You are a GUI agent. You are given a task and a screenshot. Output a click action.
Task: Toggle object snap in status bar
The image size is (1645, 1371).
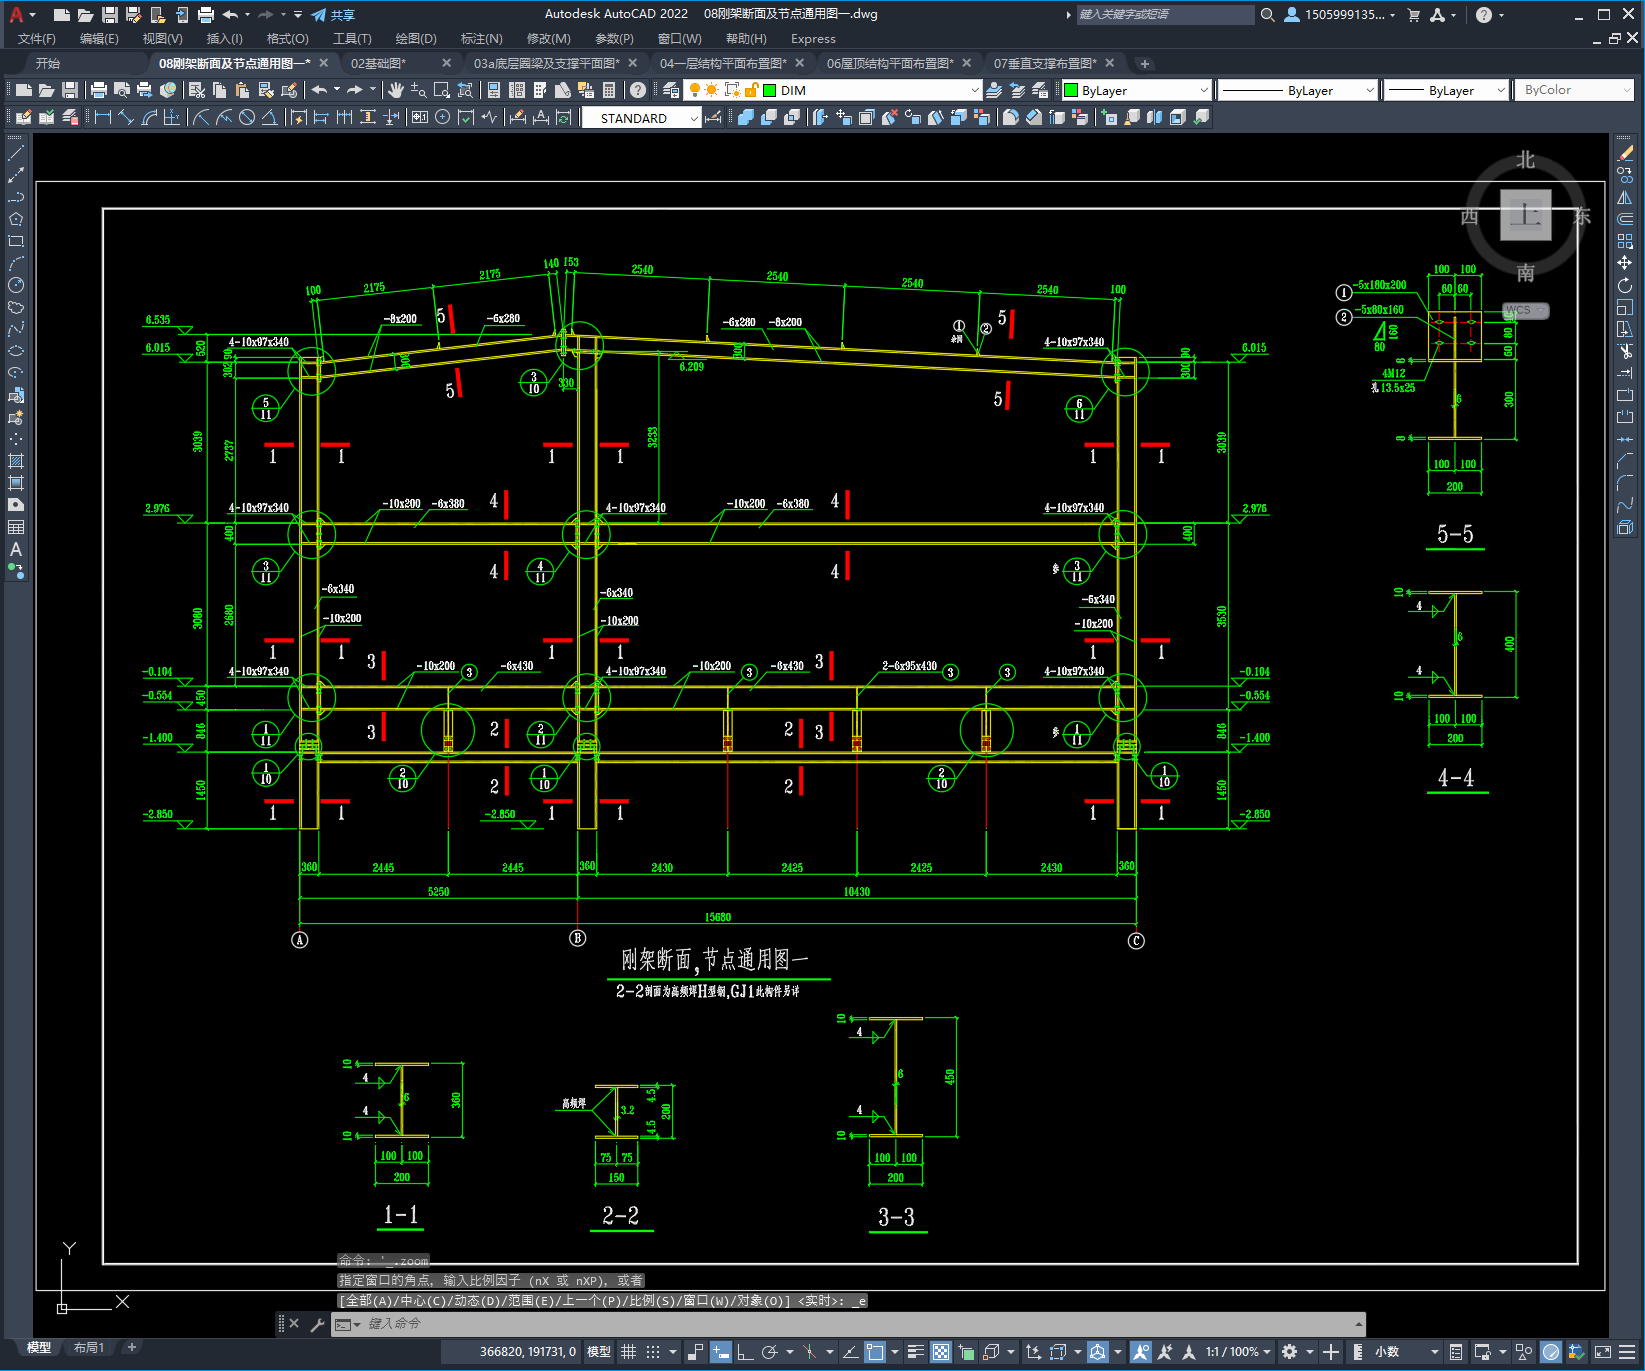(x=875, y=1352)
